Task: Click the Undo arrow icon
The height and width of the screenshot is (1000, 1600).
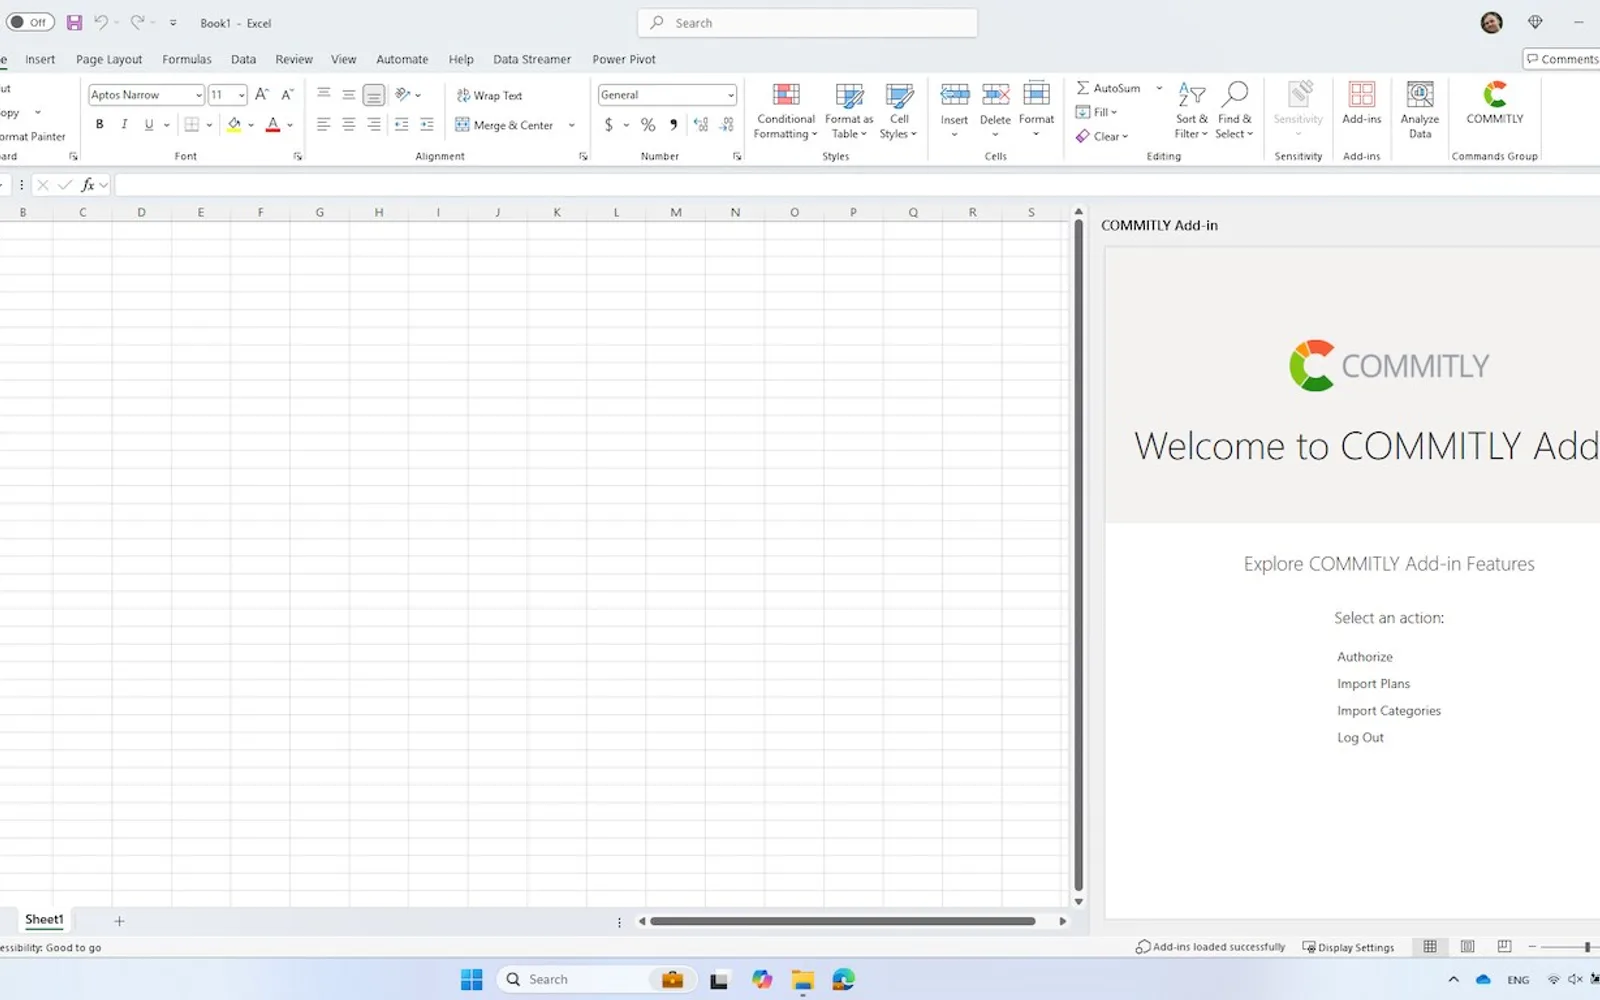Action: pos(100,22)
